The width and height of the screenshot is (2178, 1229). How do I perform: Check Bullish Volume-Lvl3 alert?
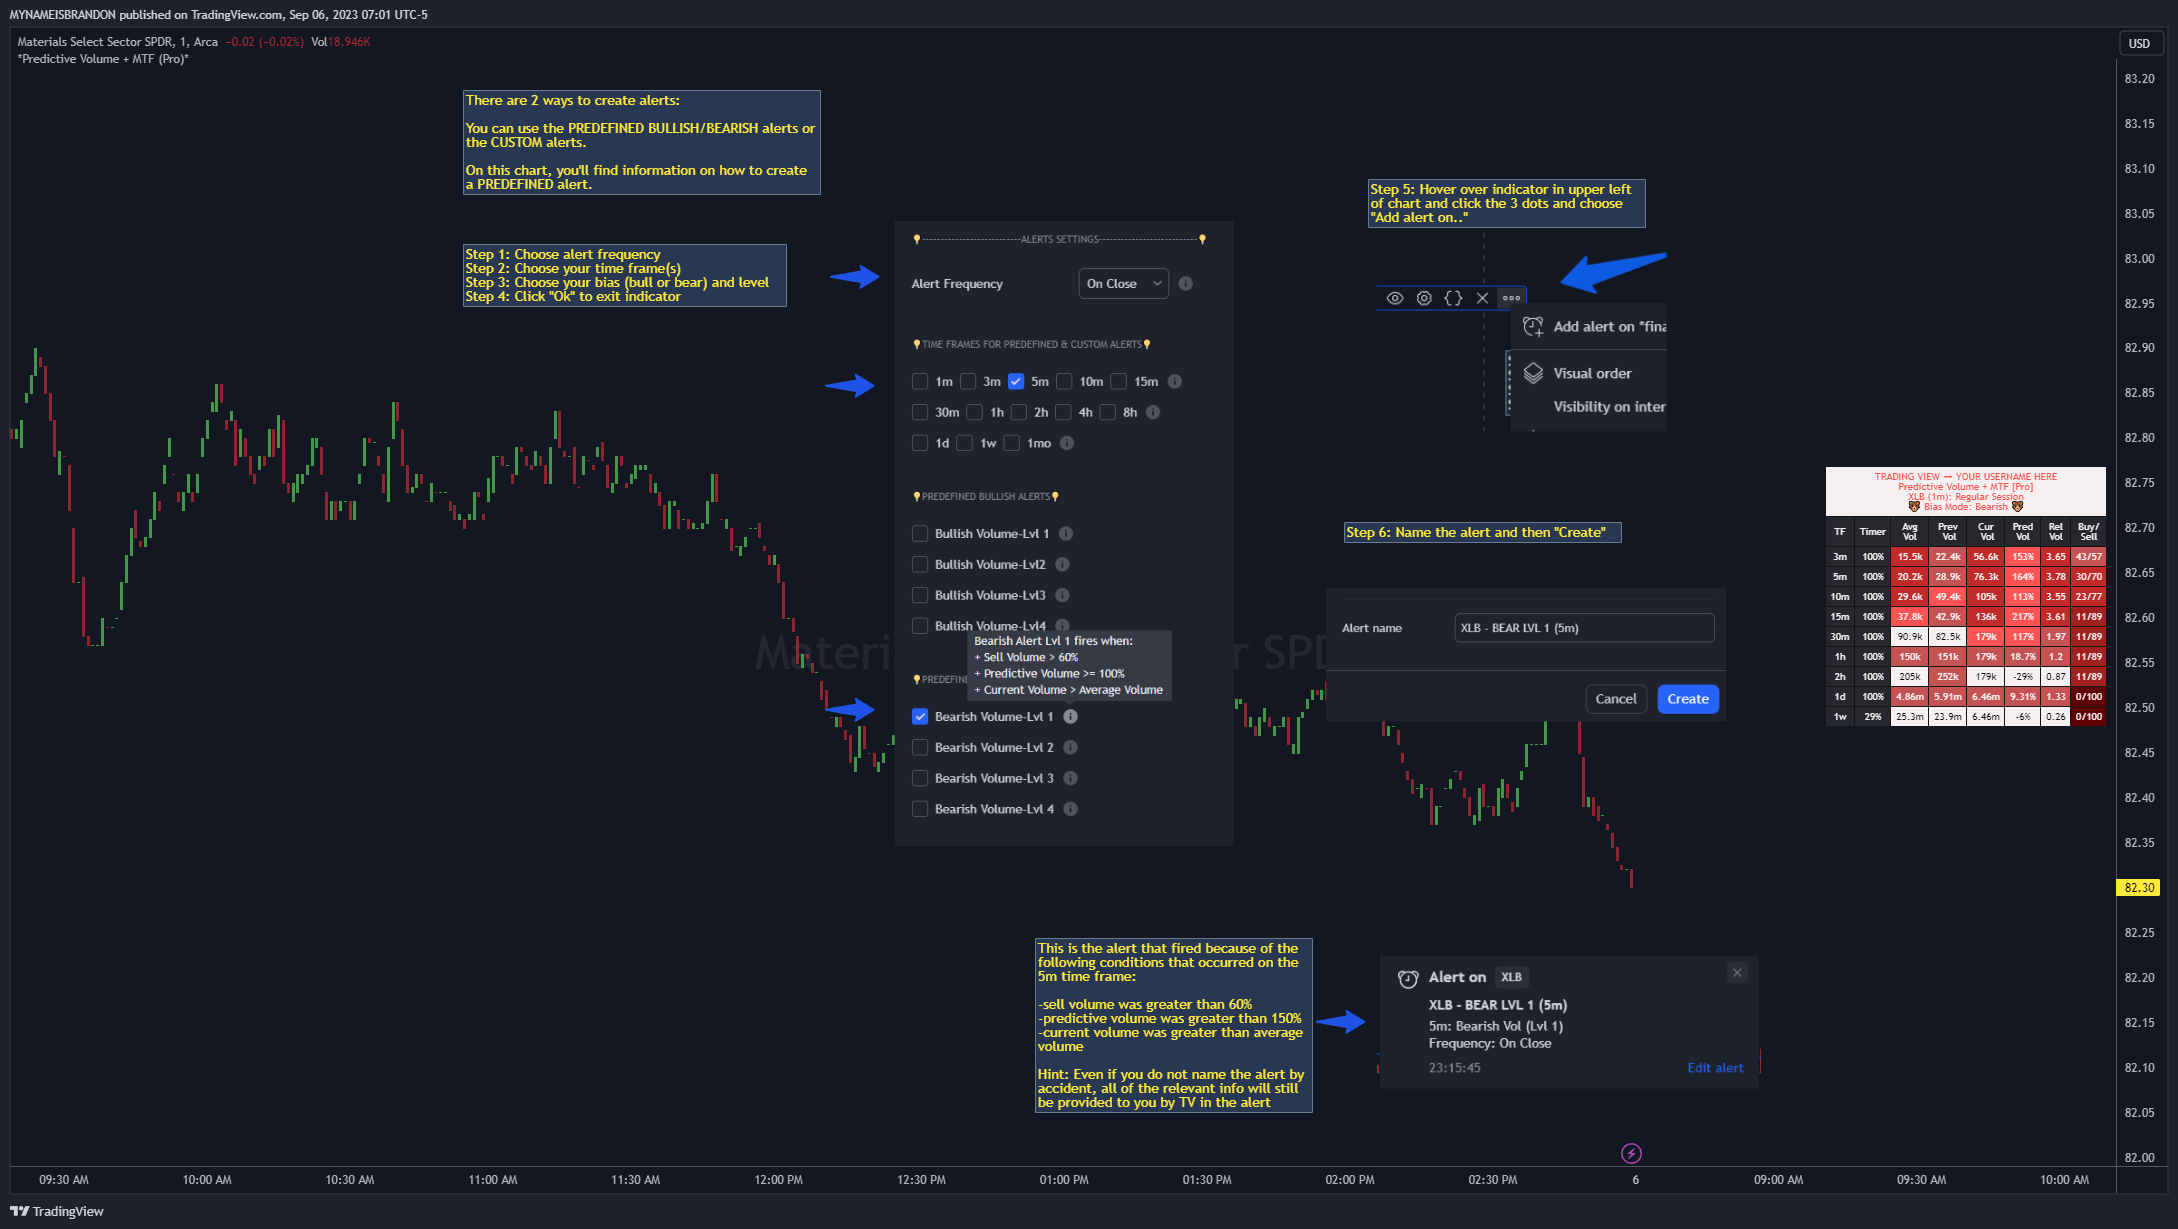[x=920, y=595]
